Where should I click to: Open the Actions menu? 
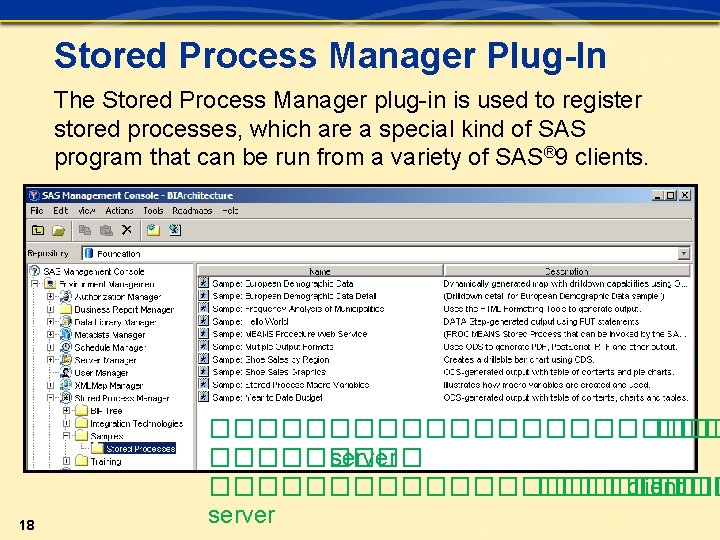(119, 211)
